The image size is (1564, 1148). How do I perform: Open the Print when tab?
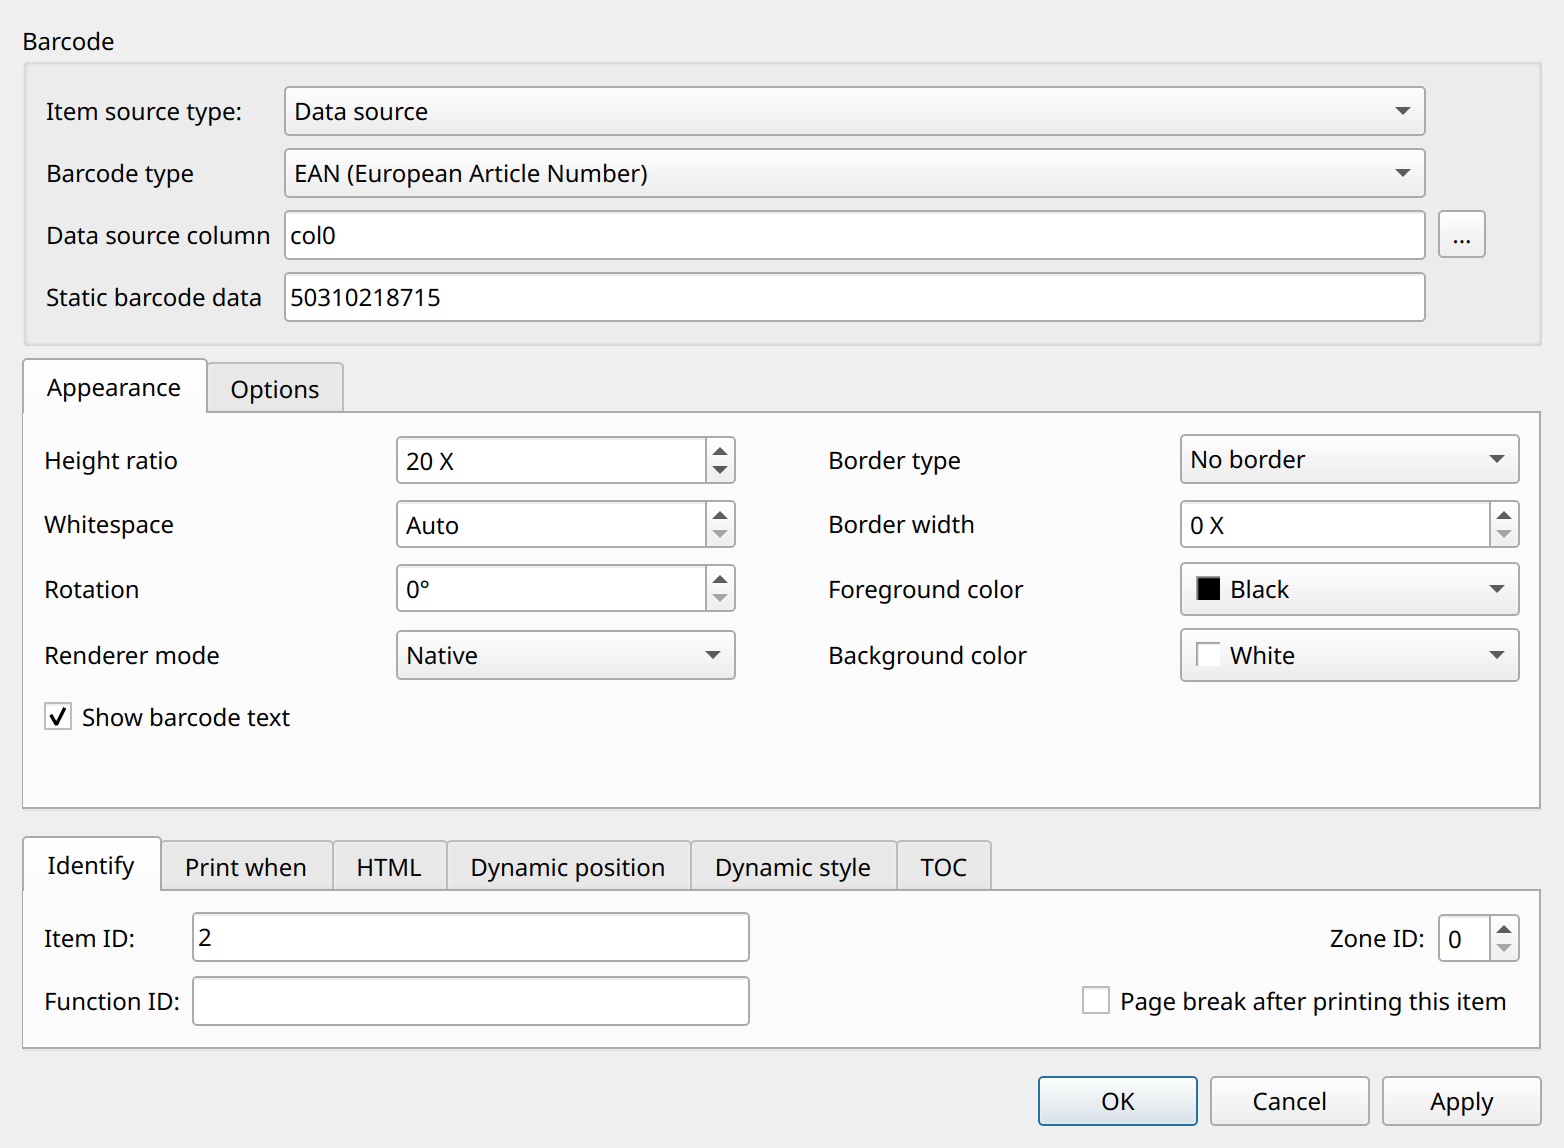(x=246, y=867)
